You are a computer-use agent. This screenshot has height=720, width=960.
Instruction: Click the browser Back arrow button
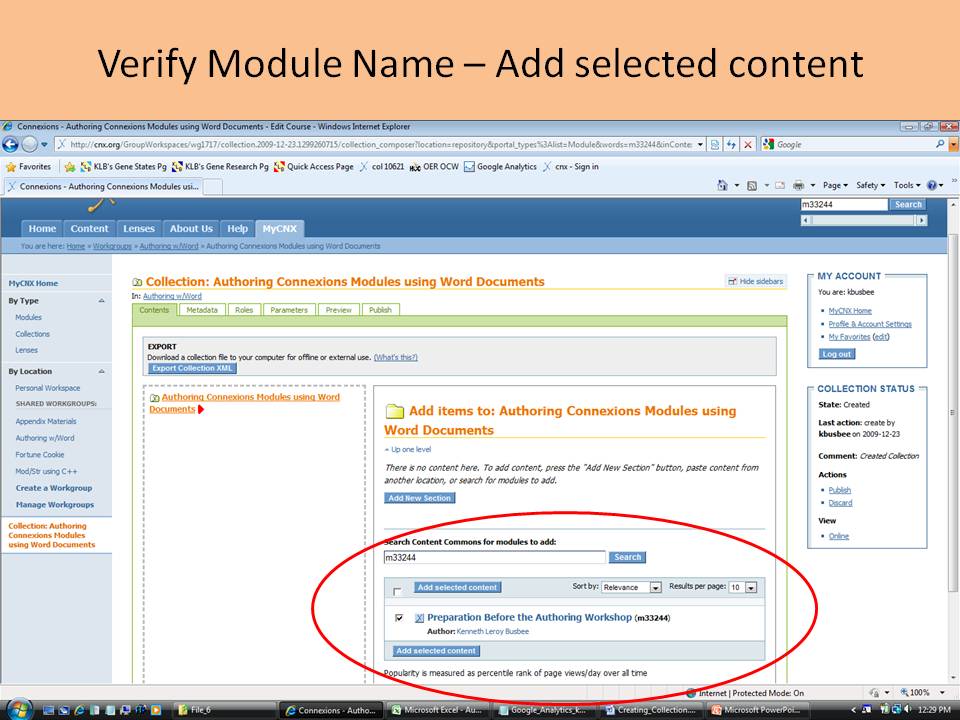(10, 144)
